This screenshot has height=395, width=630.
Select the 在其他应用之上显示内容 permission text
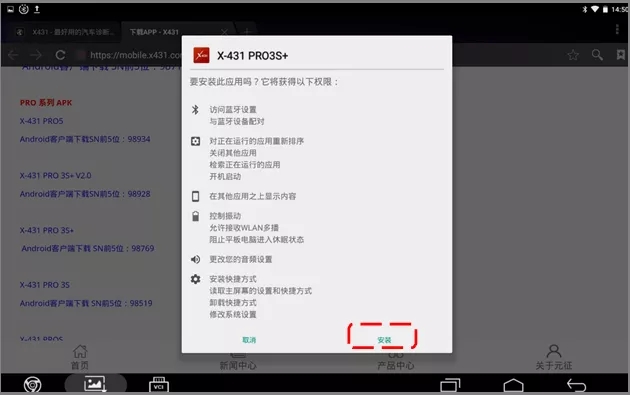point(252,196)
